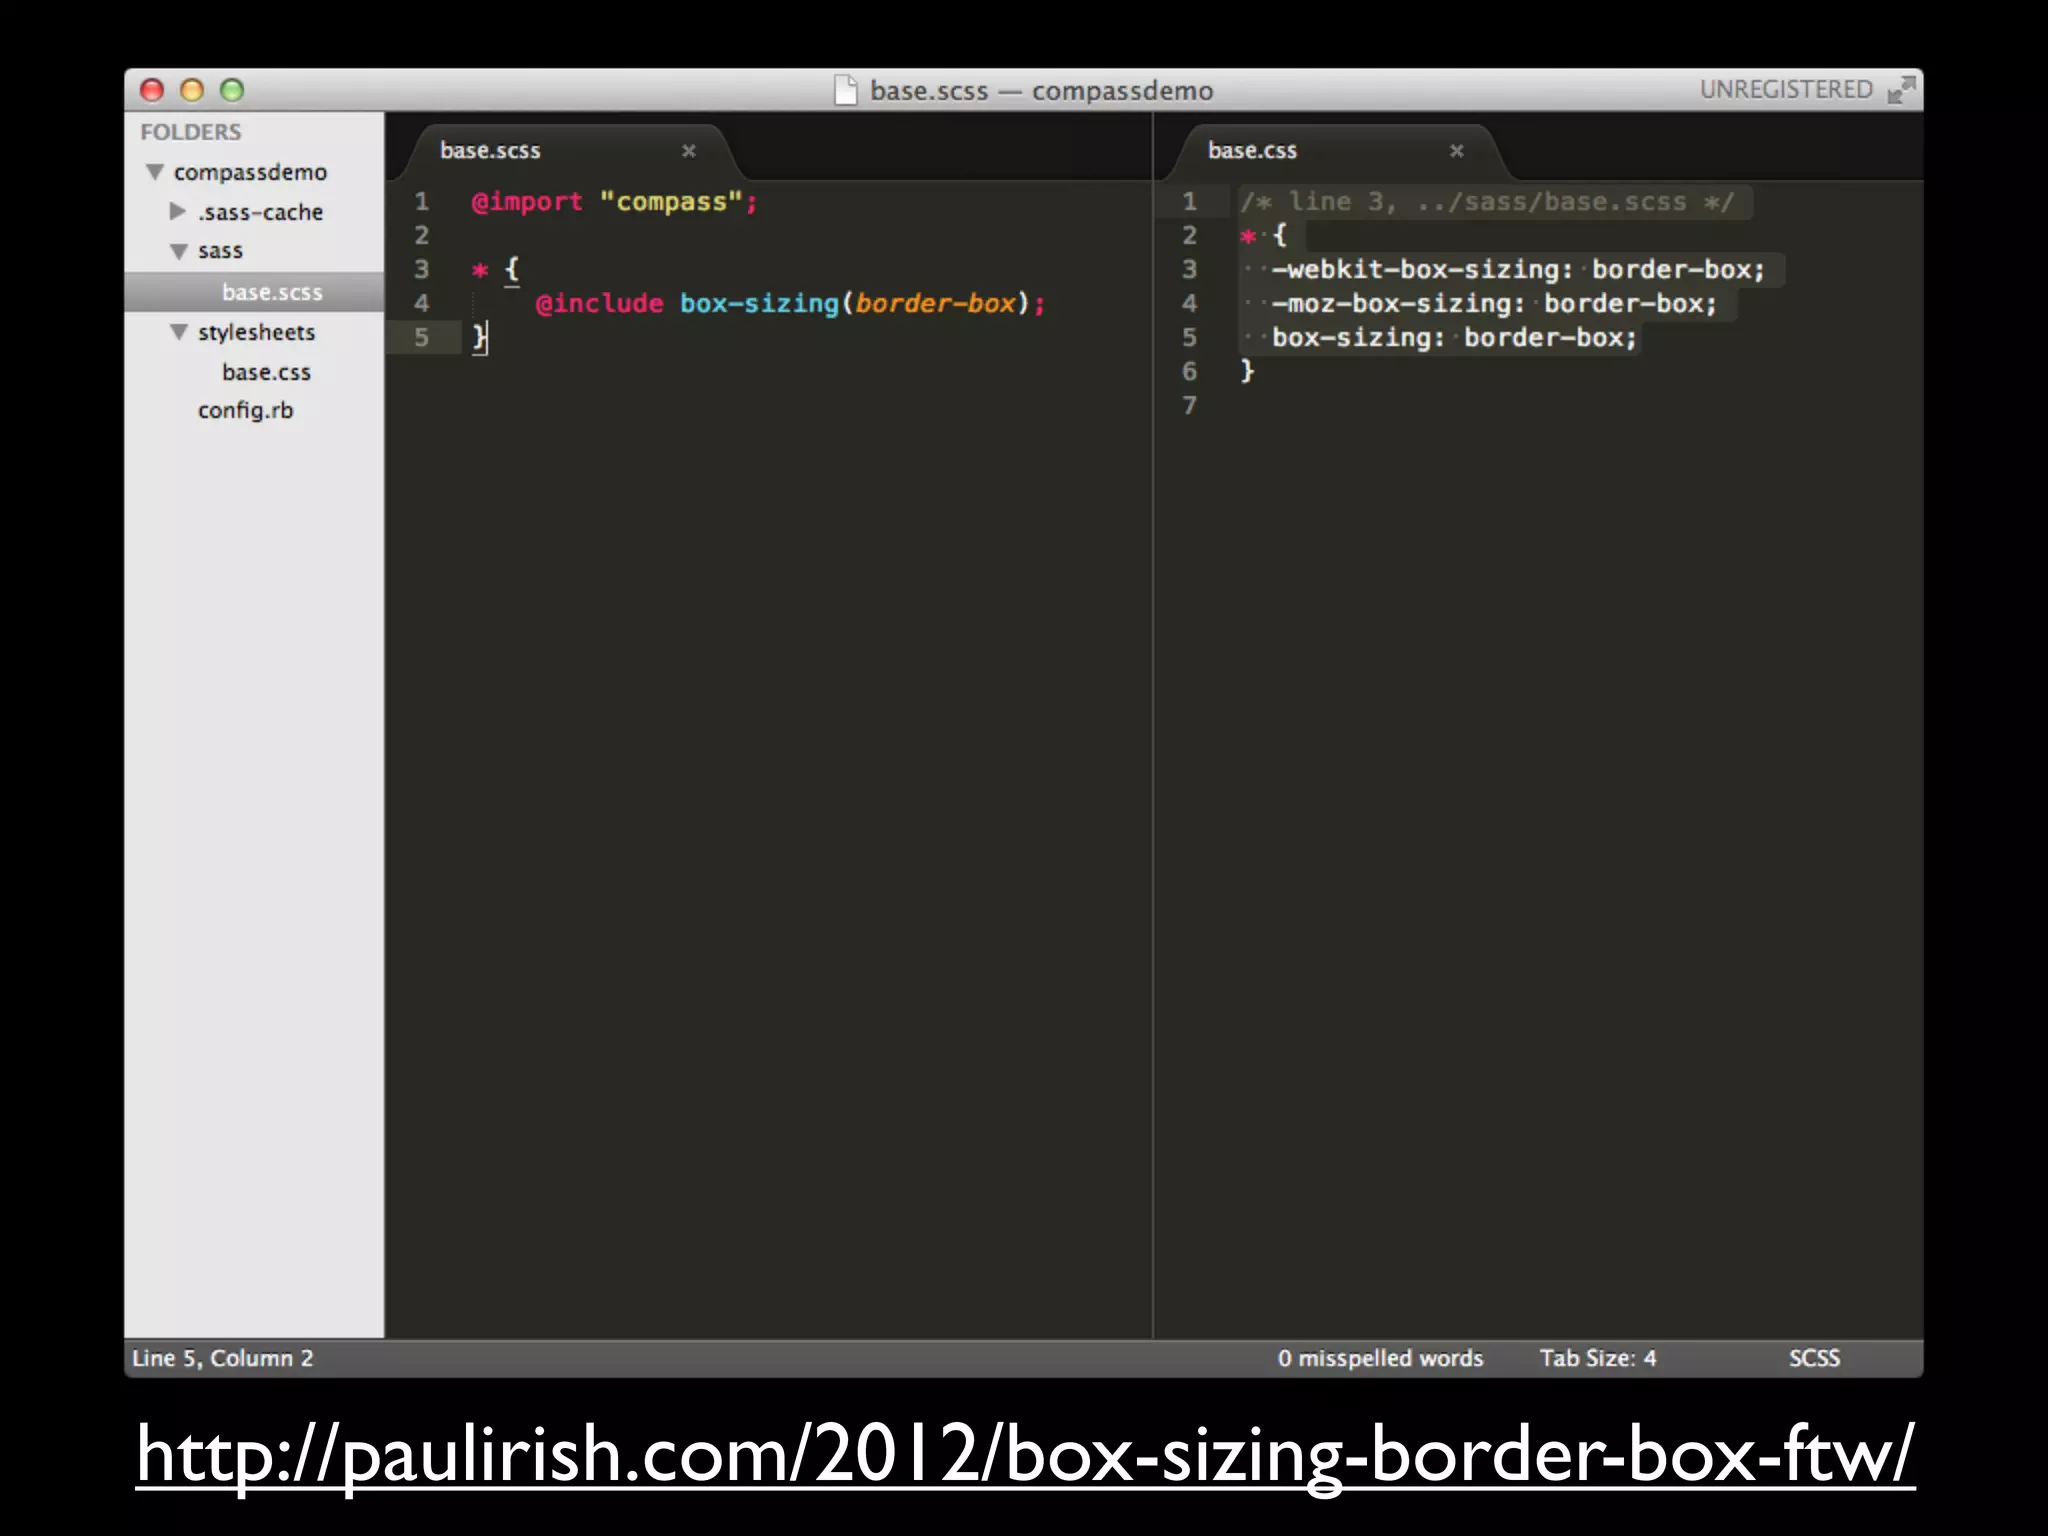Open base.css in the sidebar
This screenshot has height=1536, width=2048.
[266, 372]
